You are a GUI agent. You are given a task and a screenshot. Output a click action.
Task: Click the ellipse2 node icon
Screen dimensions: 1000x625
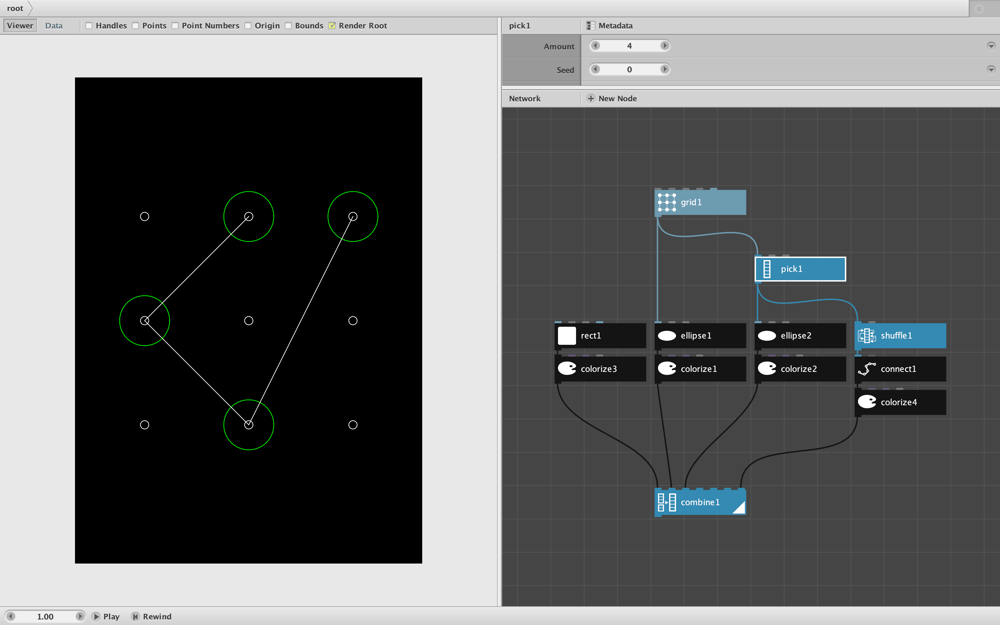(767, 335)
